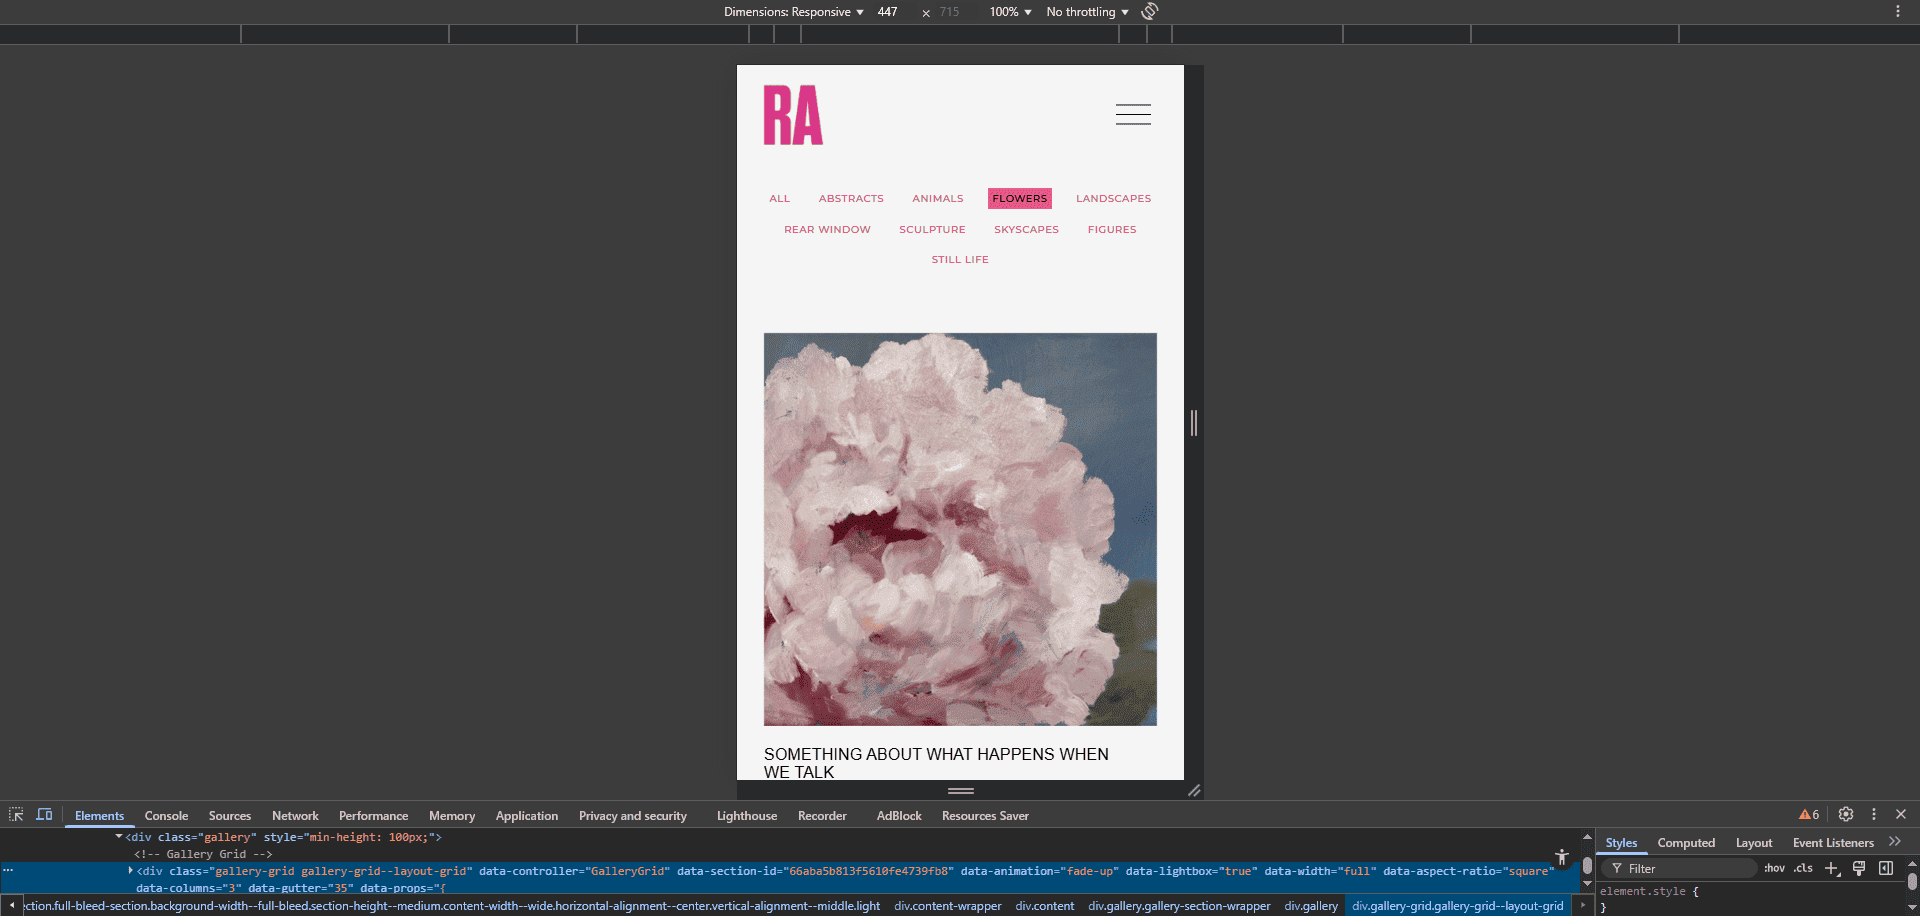Click the accessibility tree toggle icon
Image resolution: width=1920 pixels, height=916 pixels.
coord(1562,857)
